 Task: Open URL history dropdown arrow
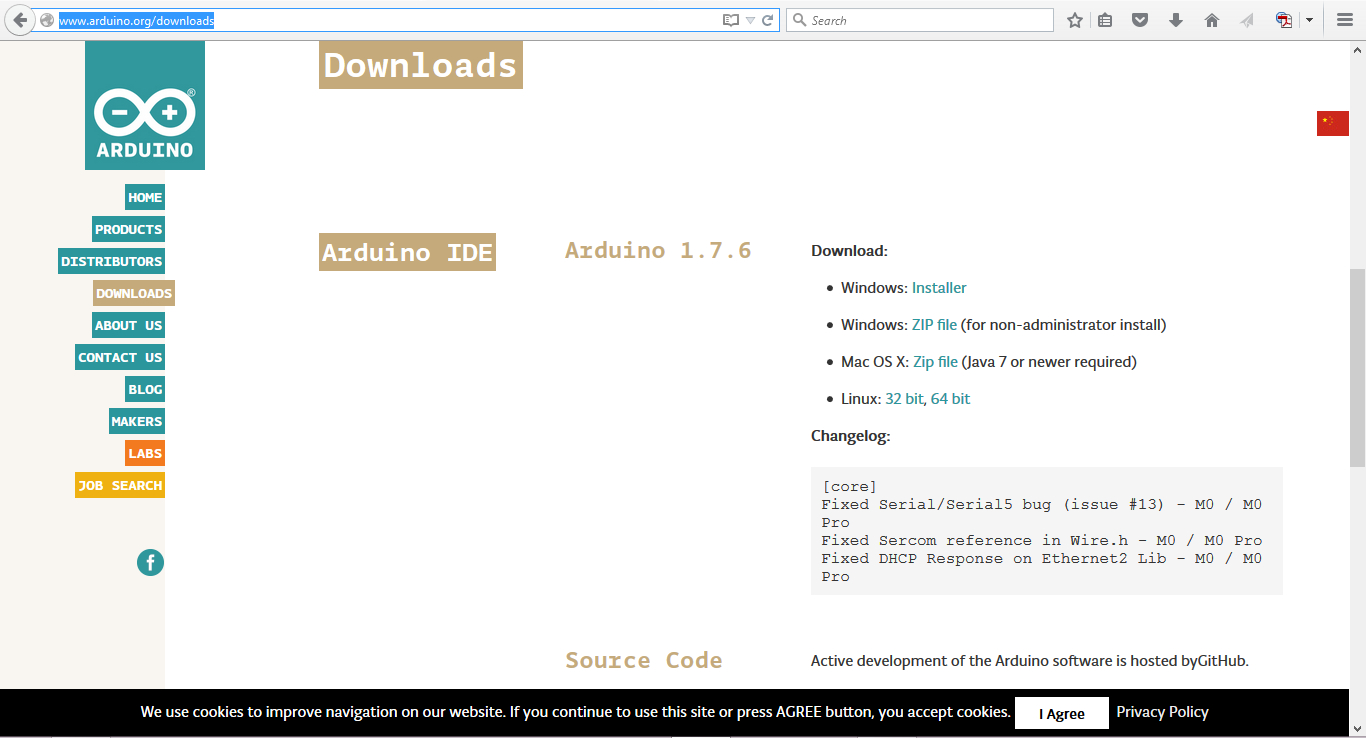pos(750,20)
